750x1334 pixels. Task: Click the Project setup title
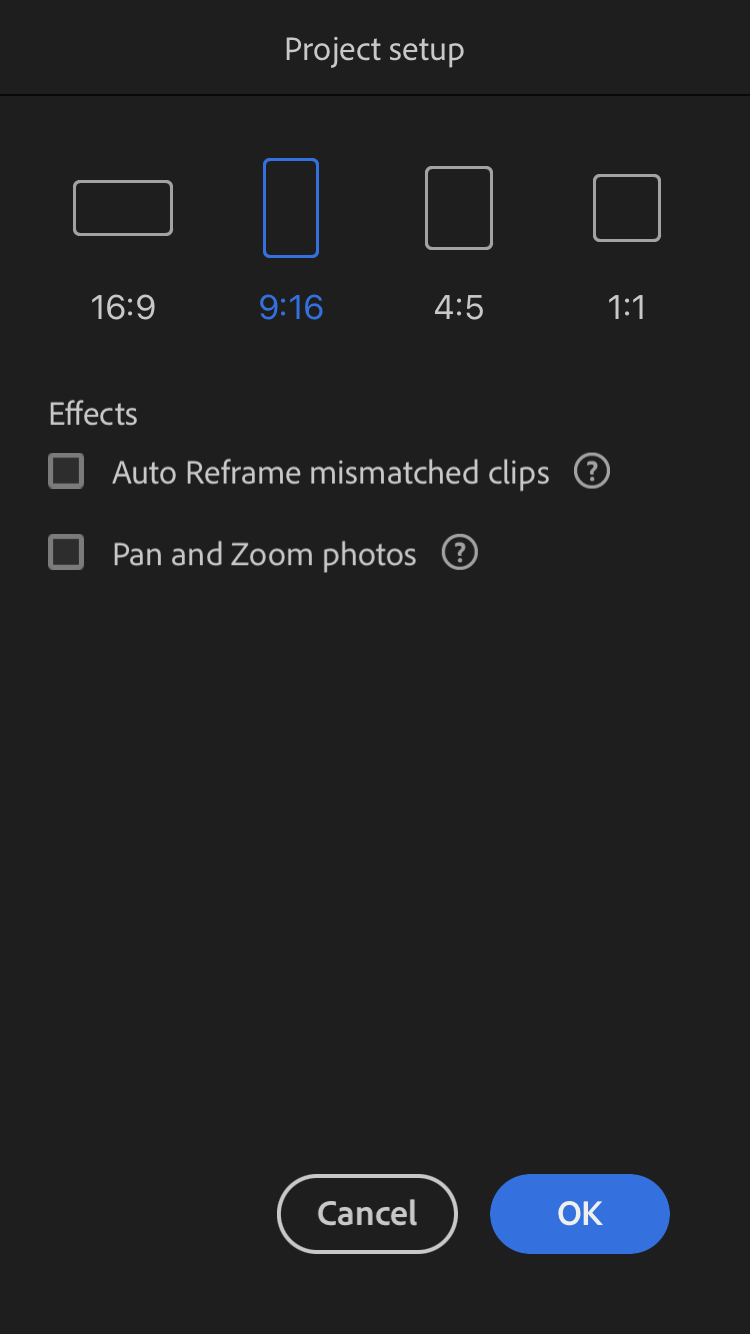click(374, 49)
